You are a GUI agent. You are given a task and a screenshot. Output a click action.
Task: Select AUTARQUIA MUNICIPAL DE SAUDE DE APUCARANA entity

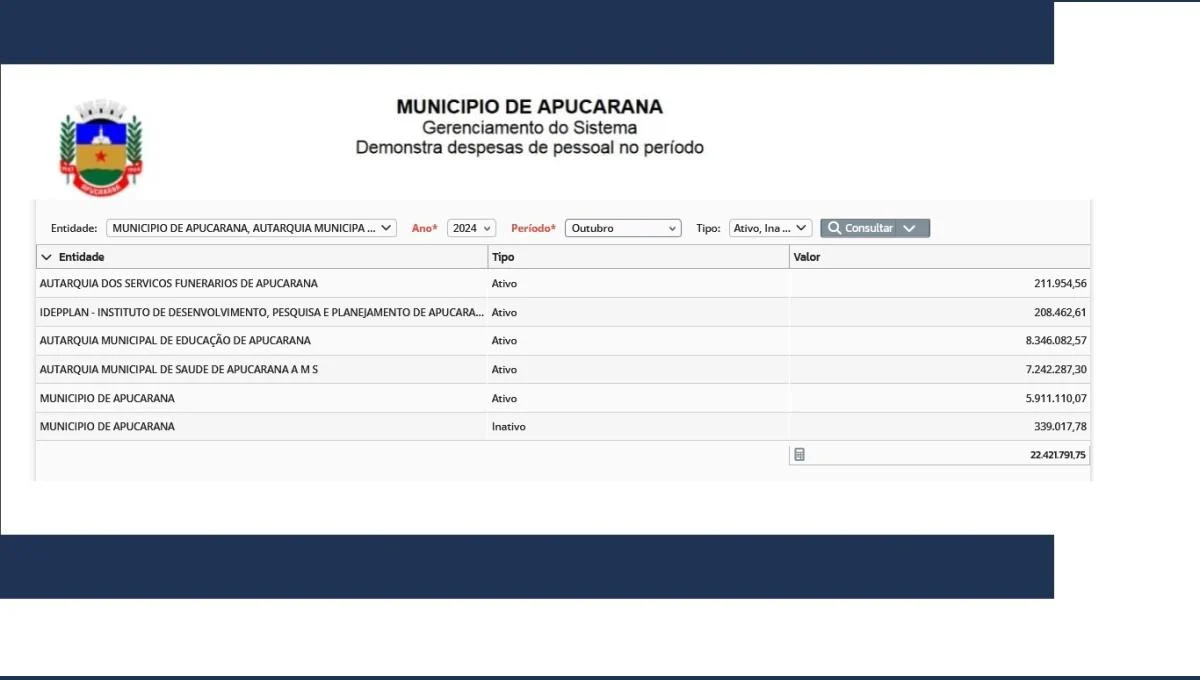tap(179, 369)
